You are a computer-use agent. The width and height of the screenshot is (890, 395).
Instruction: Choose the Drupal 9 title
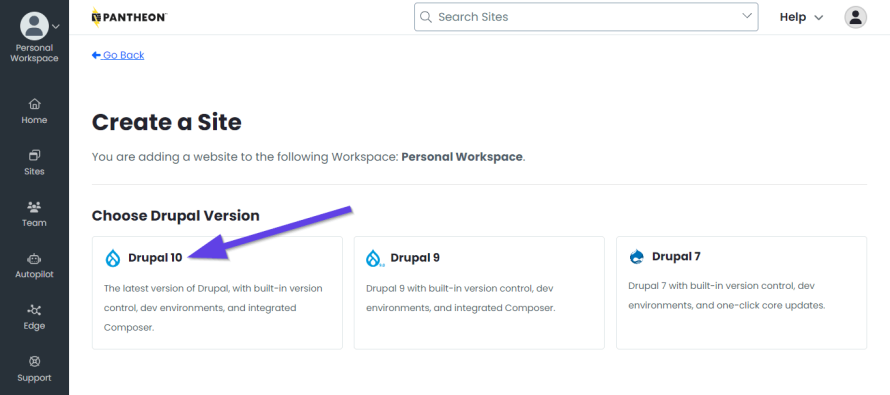click(x=415, y=258)
